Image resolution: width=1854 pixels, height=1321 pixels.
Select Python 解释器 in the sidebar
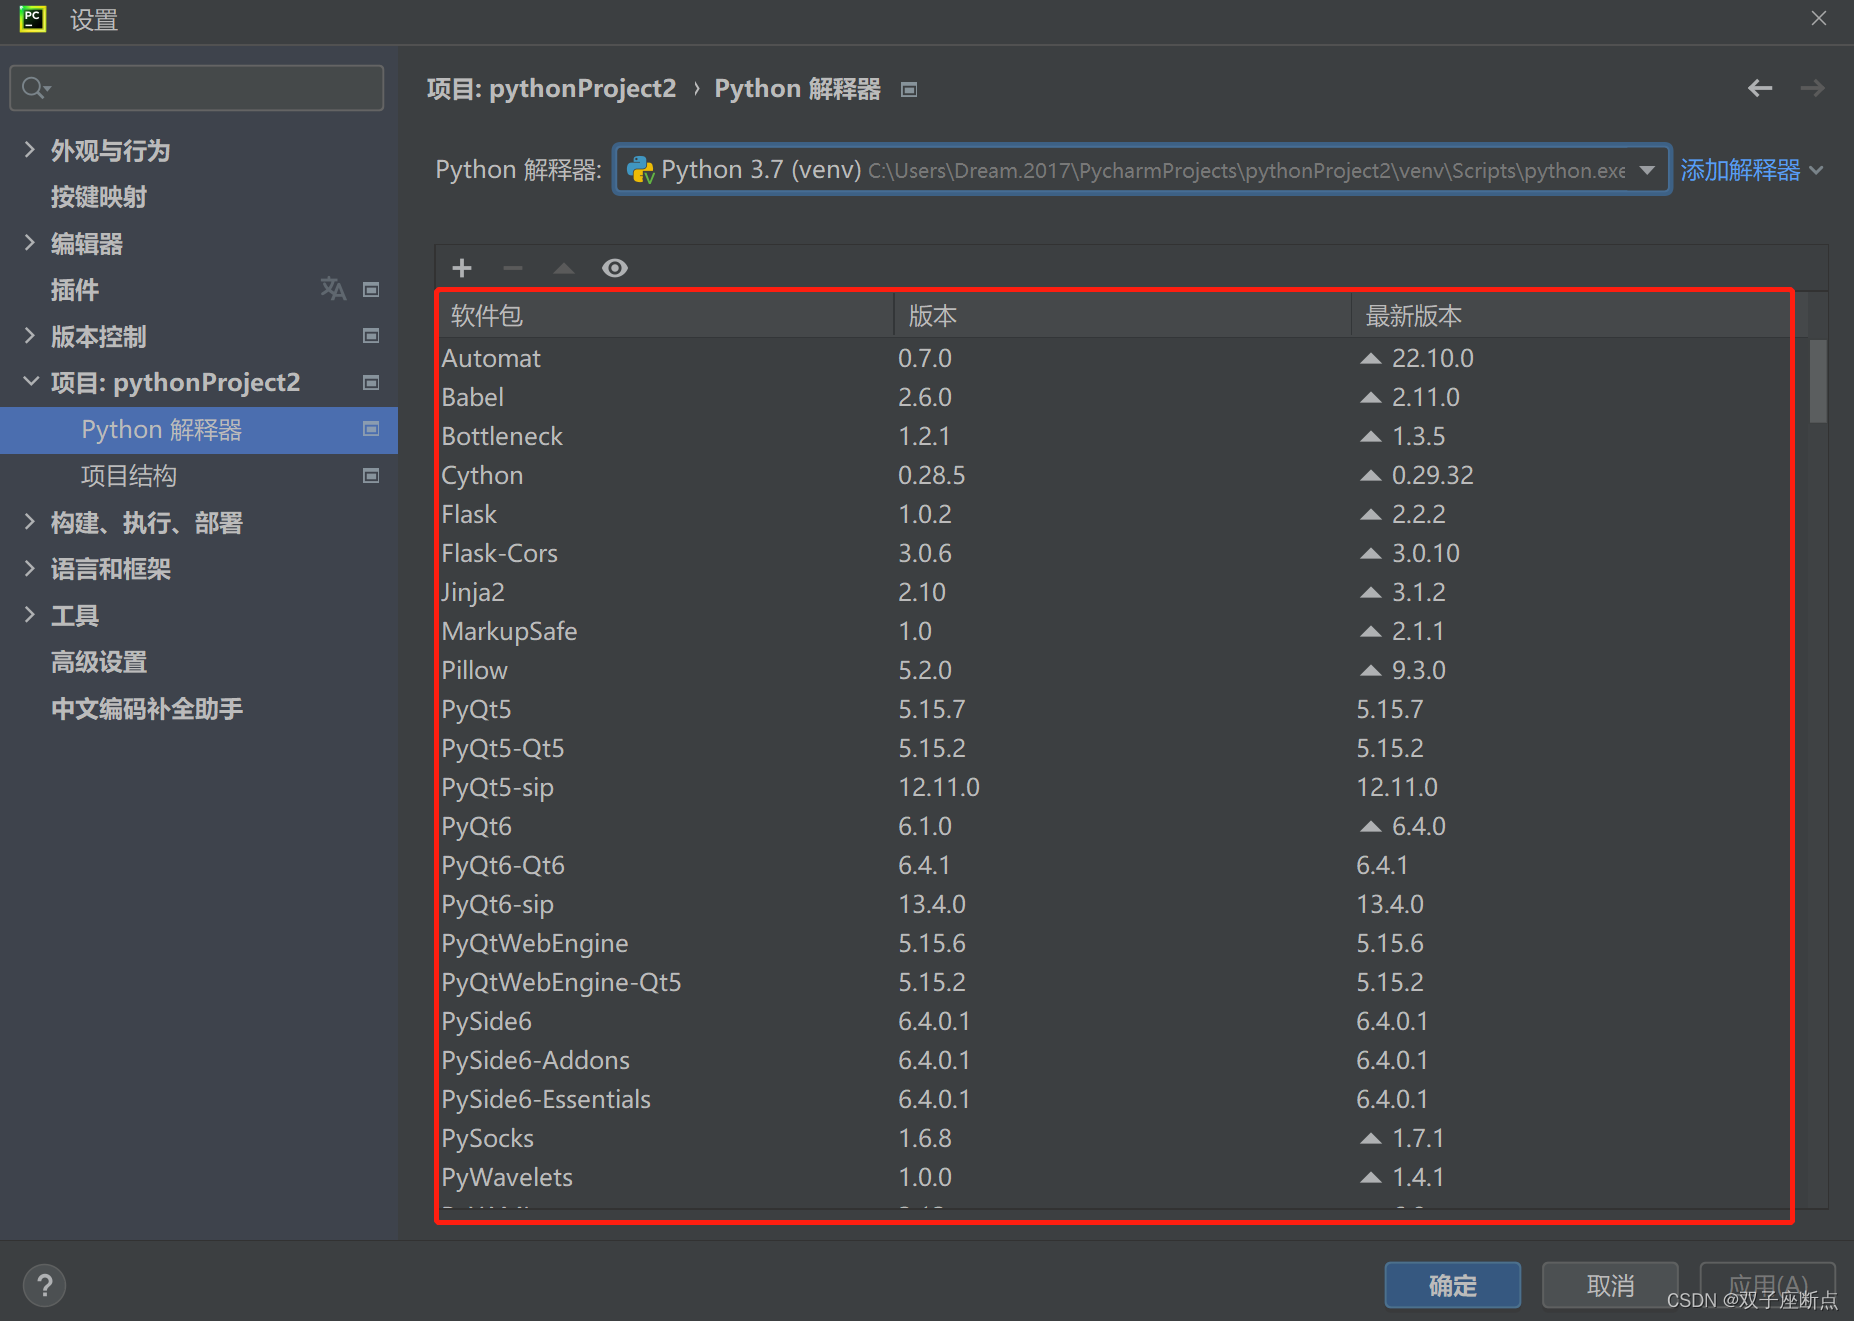coord(199,430)
